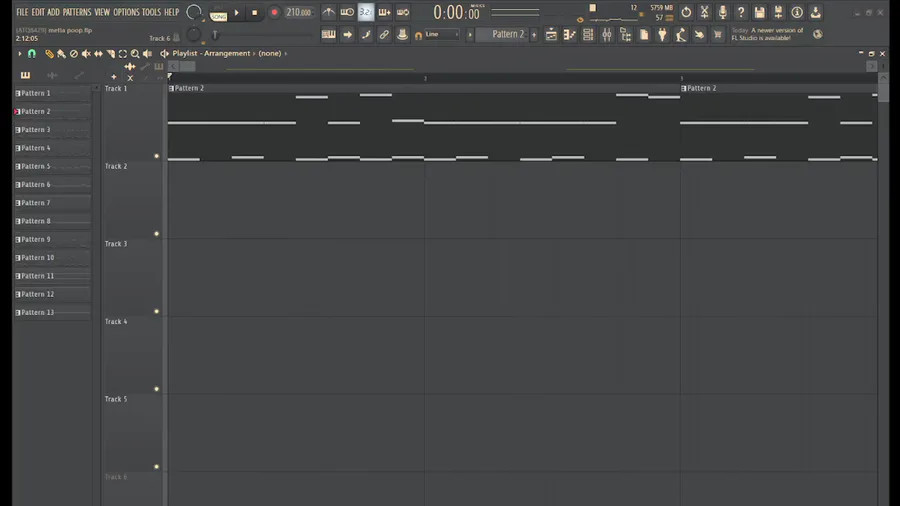
Task: Open the shopping cart store icon
Action: (x=717, y=35)
